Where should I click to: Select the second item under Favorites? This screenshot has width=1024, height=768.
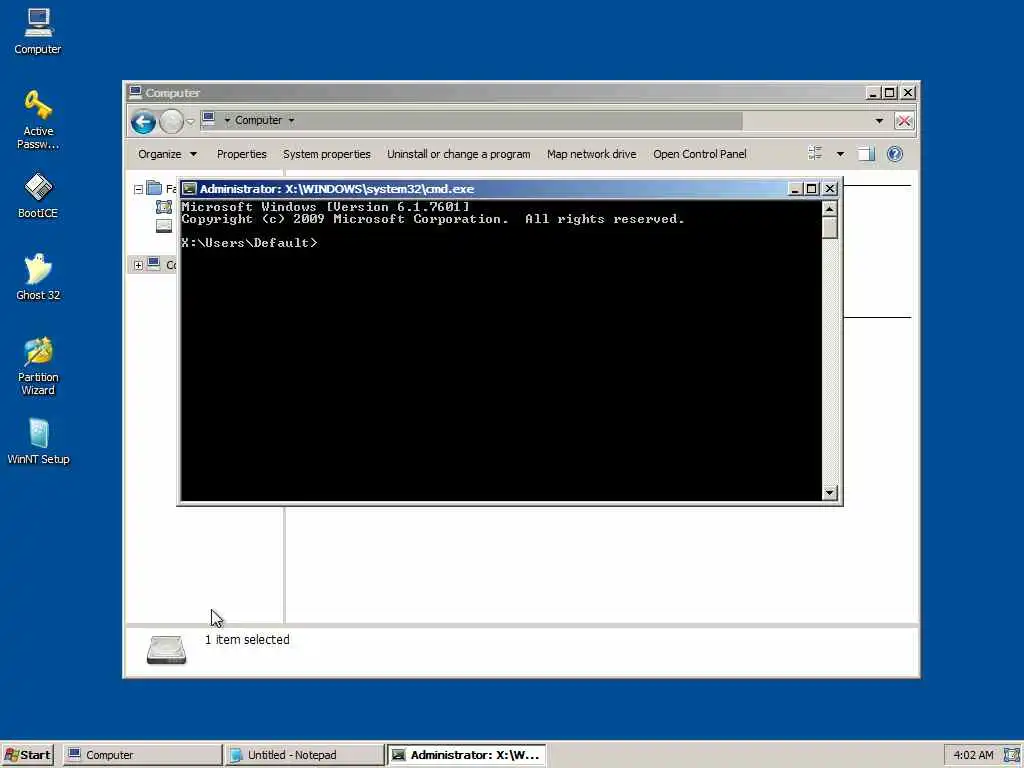(x=164, y=226)
